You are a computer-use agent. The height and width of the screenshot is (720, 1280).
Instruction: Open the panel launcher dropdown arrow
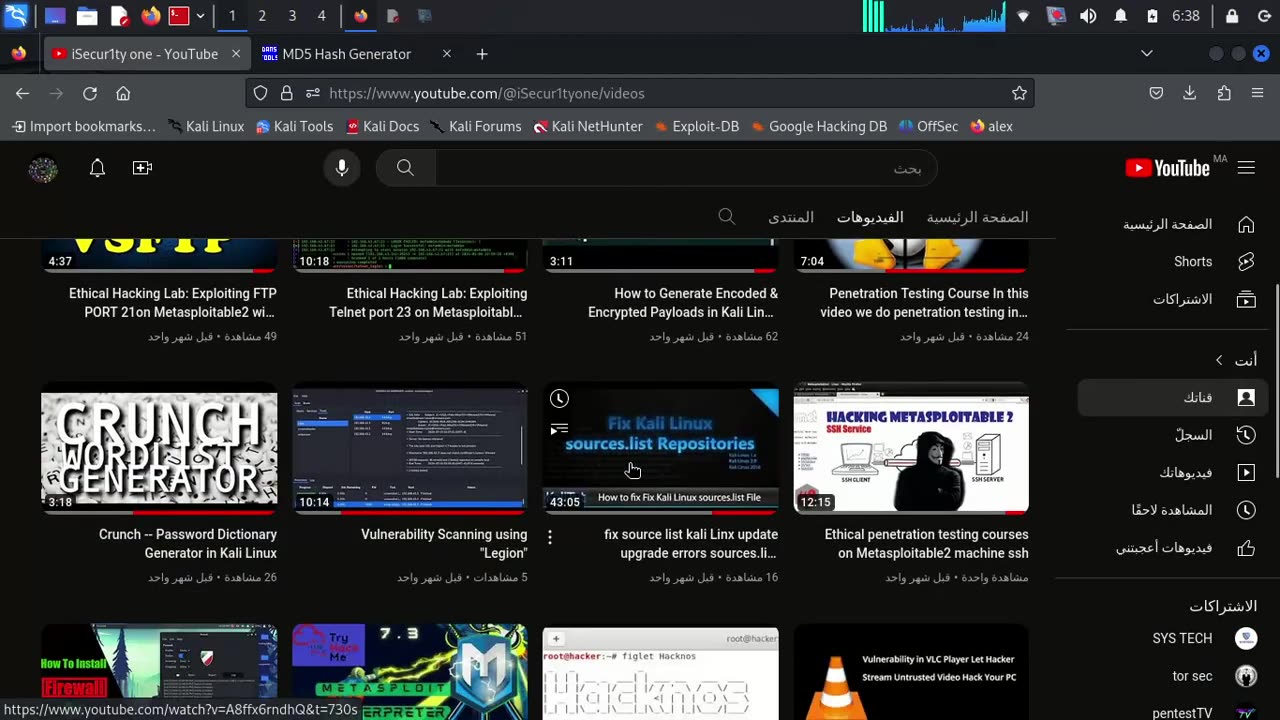(200, 16)
